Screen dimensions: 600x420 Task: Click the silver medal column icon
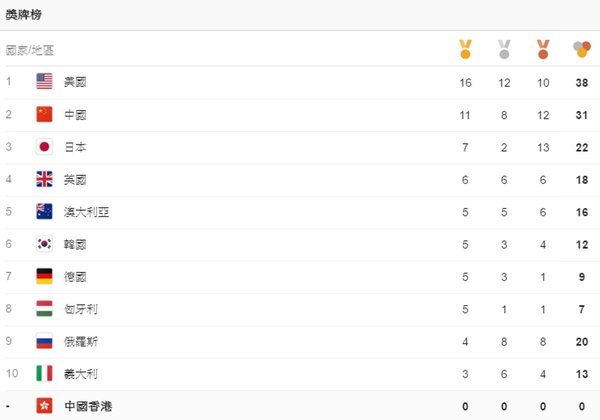tap(504, 49)
